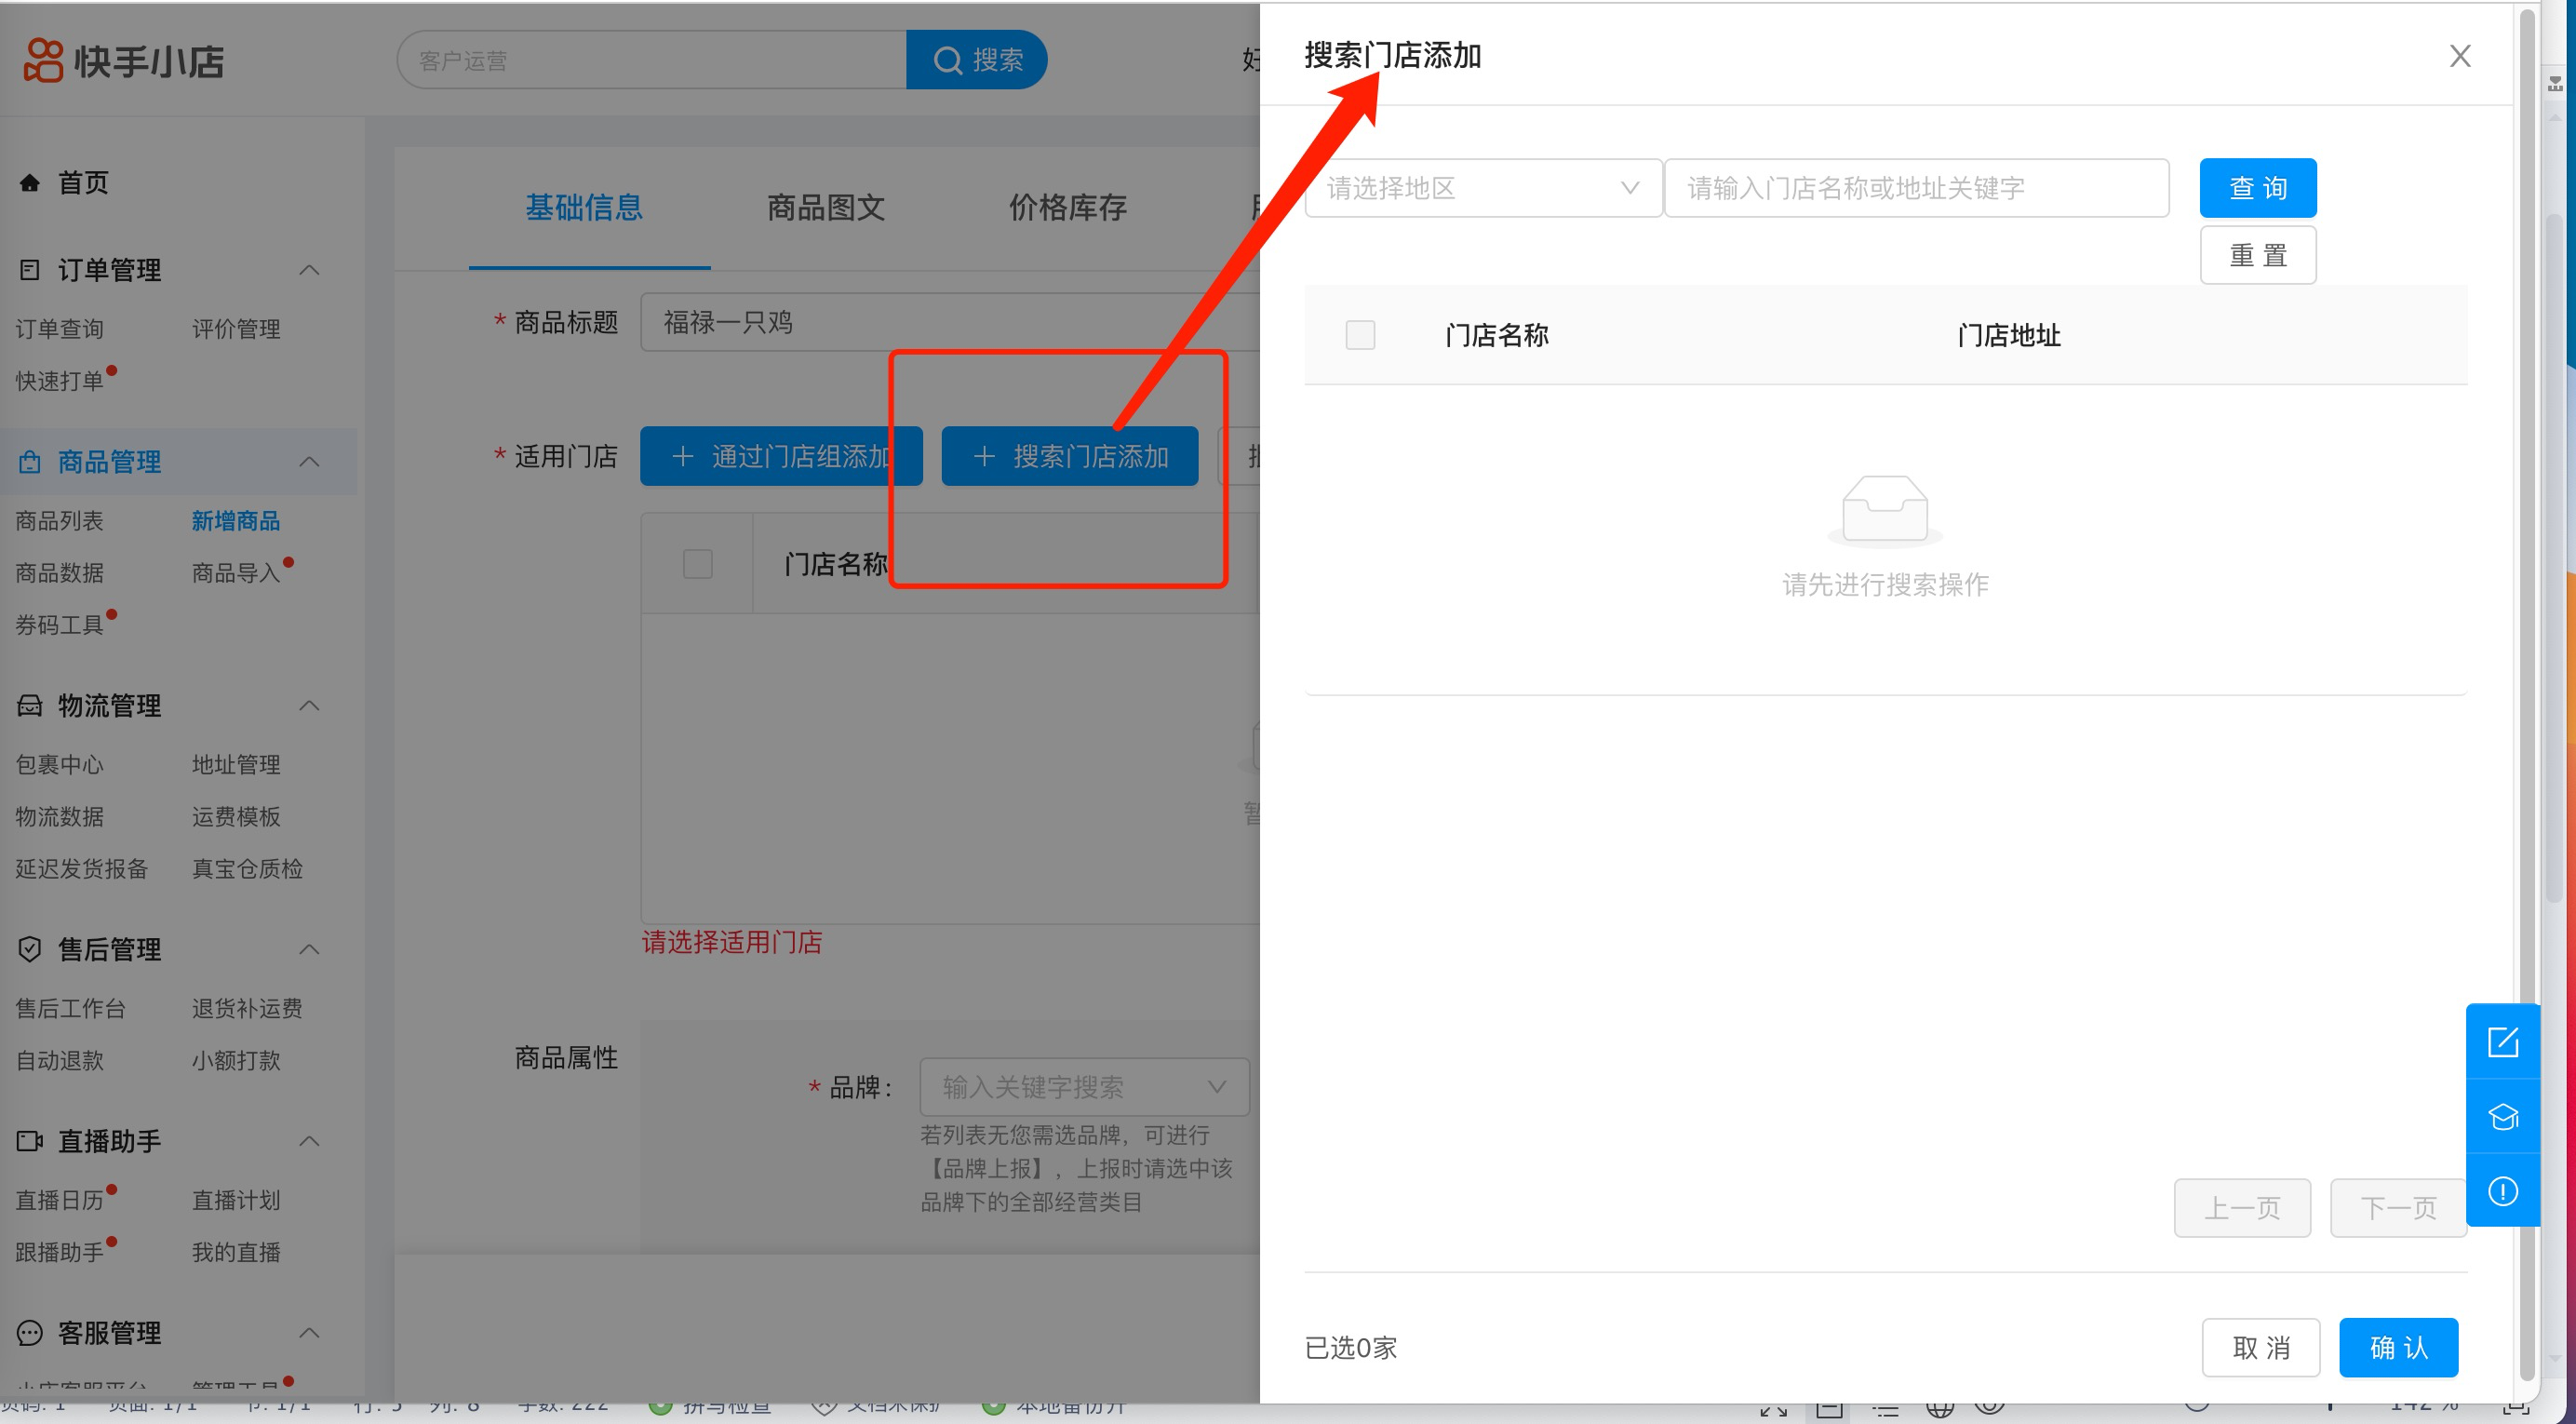Click the exclamation info icon on the right
2576x1424 pixels.
point(2502,1191)
